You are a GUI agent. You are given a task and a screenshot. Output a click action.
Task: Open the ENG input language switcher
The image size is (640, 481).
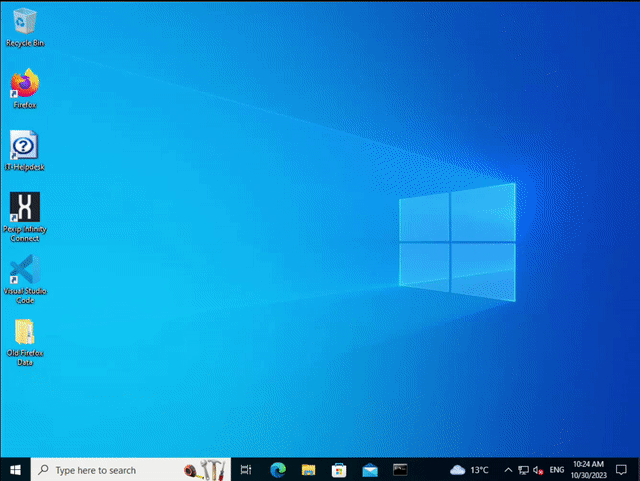(x=557, y=469)
